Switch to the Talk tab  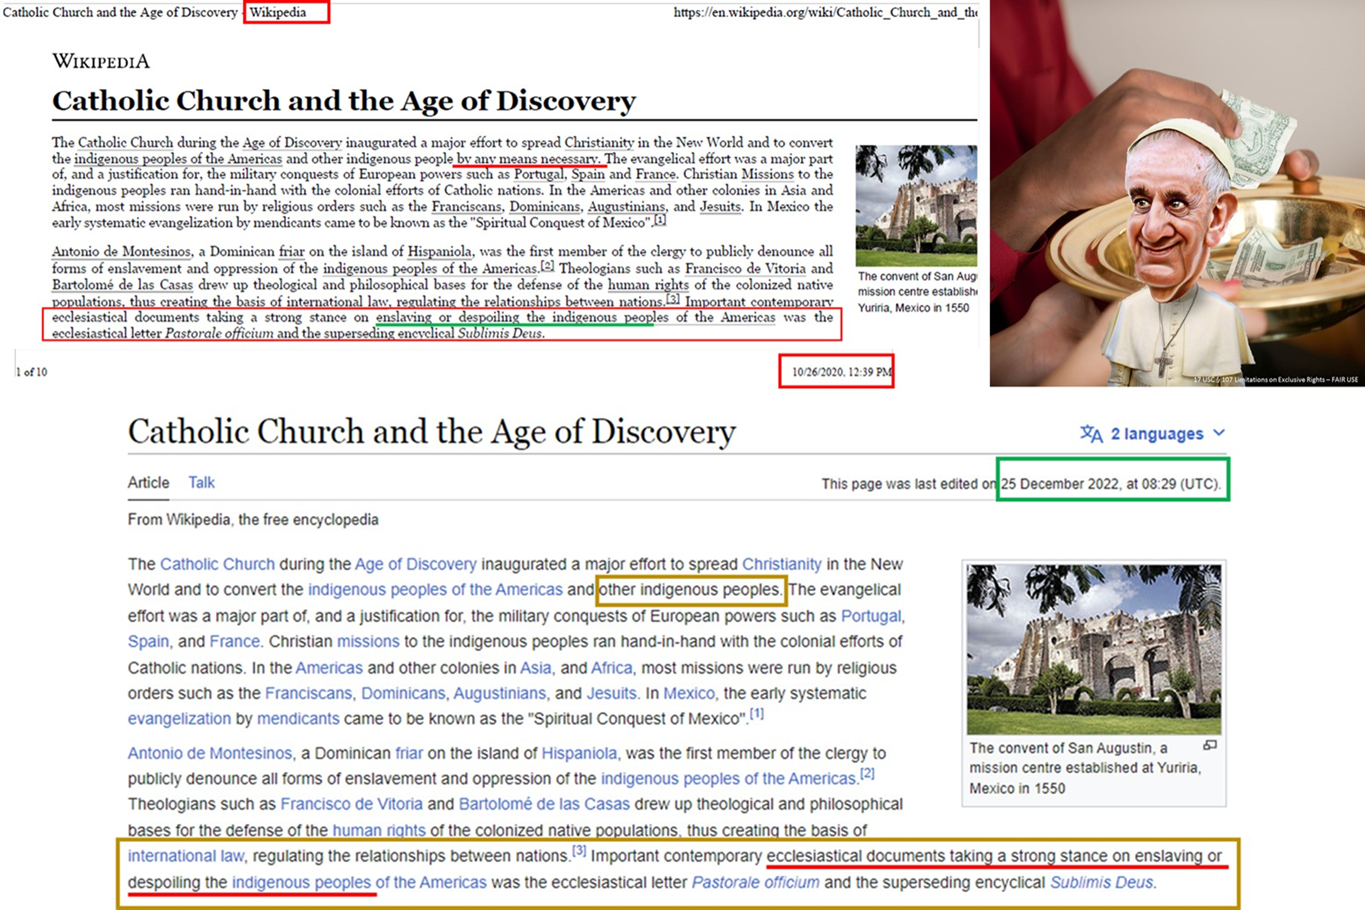point(201,482)
